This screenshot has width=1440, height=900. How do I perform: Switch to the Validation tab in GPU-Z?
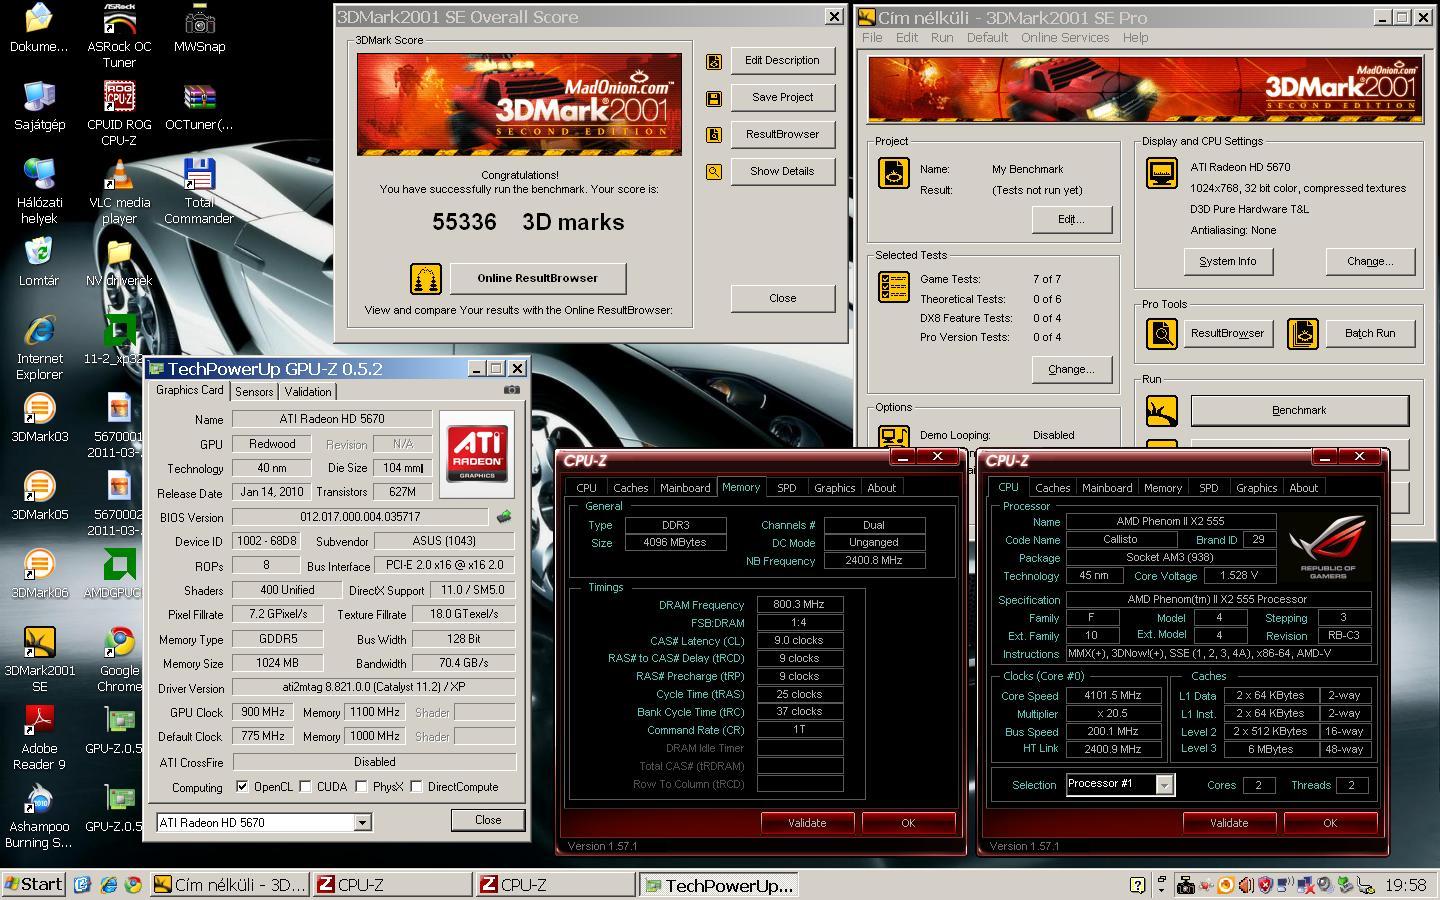pyautogui.click(x=307, y=392)
